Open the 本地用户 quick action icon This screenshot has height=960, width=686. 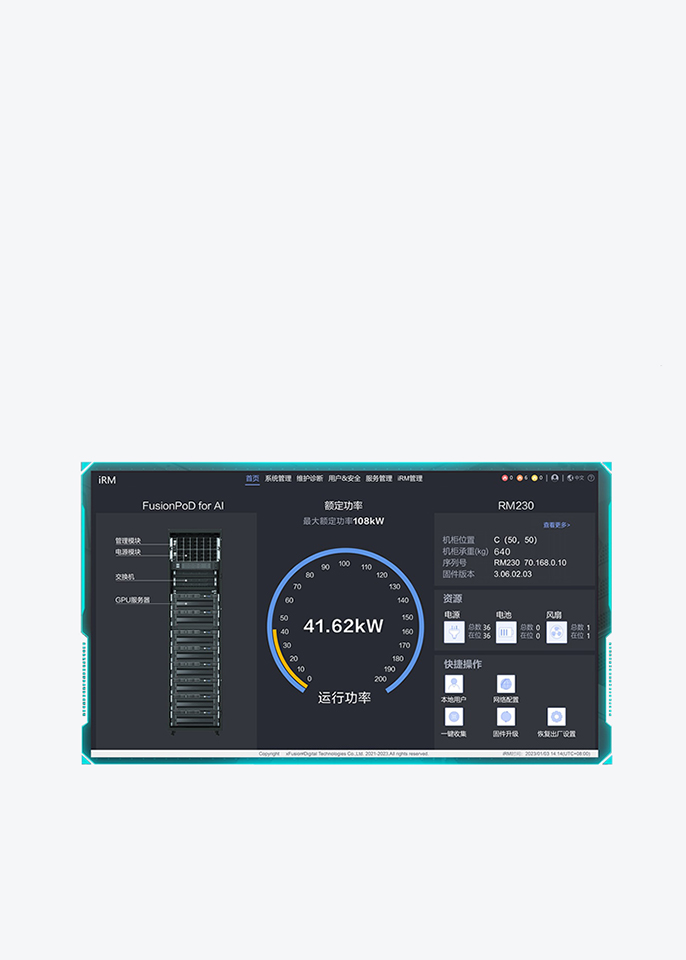pos(454,684)
